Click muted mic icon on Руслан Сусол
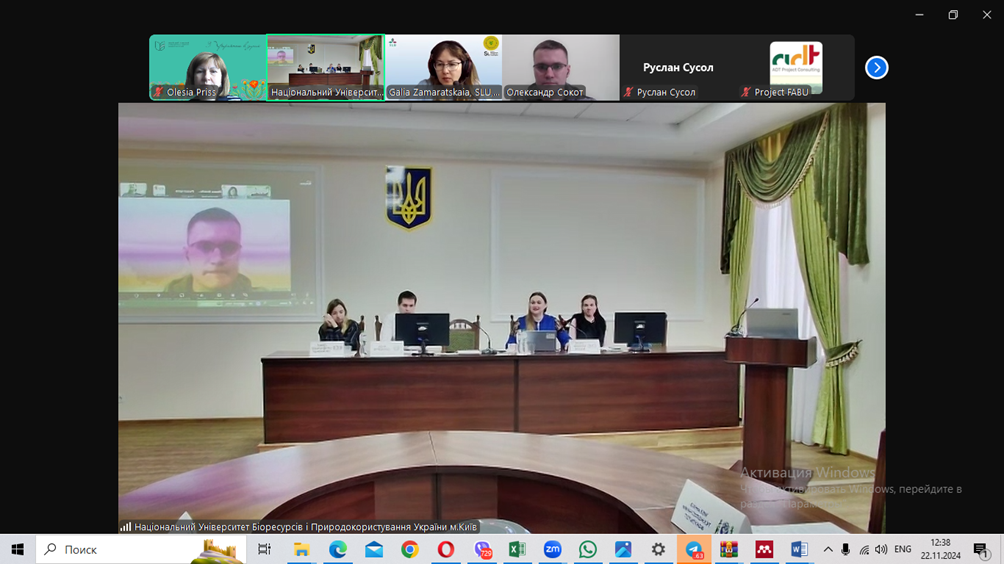 628,92
